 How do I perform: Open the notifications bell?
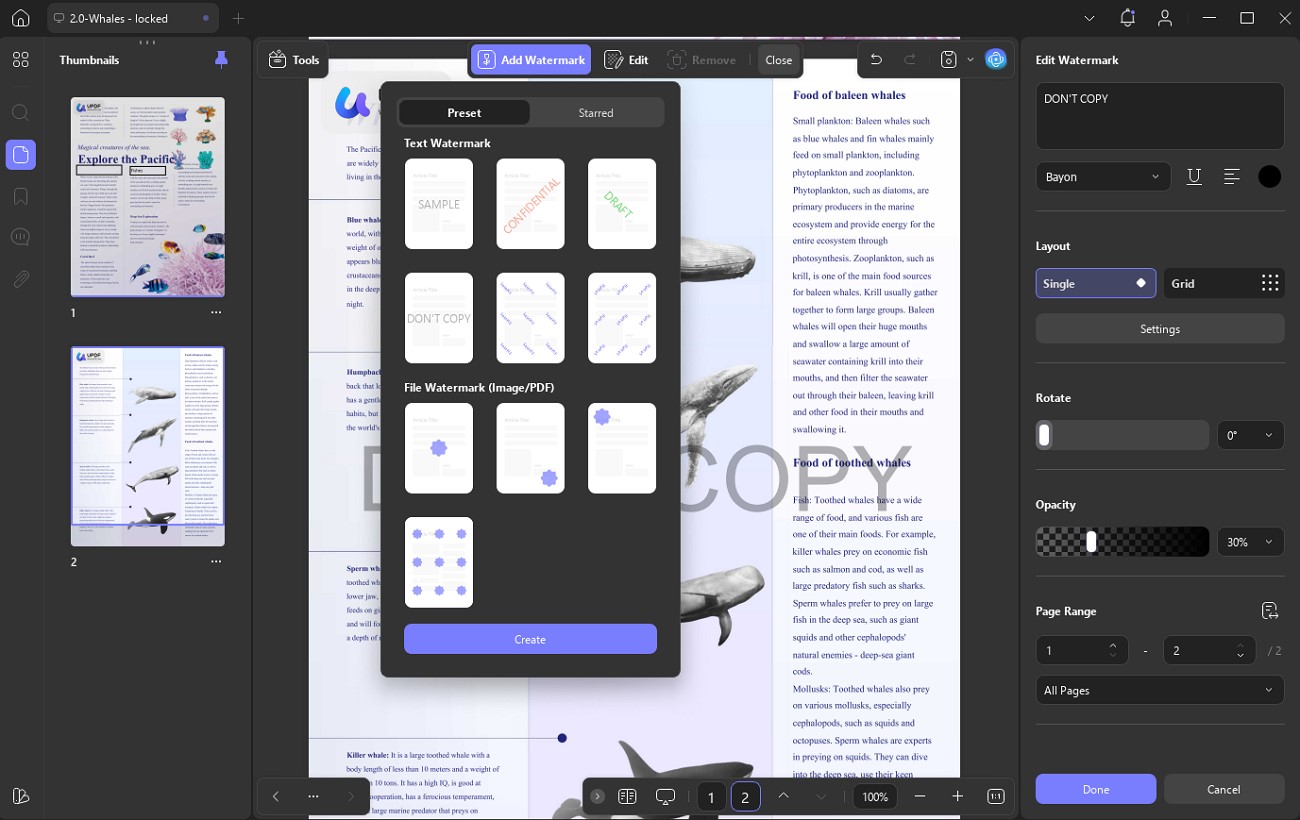coord(1128,18)
